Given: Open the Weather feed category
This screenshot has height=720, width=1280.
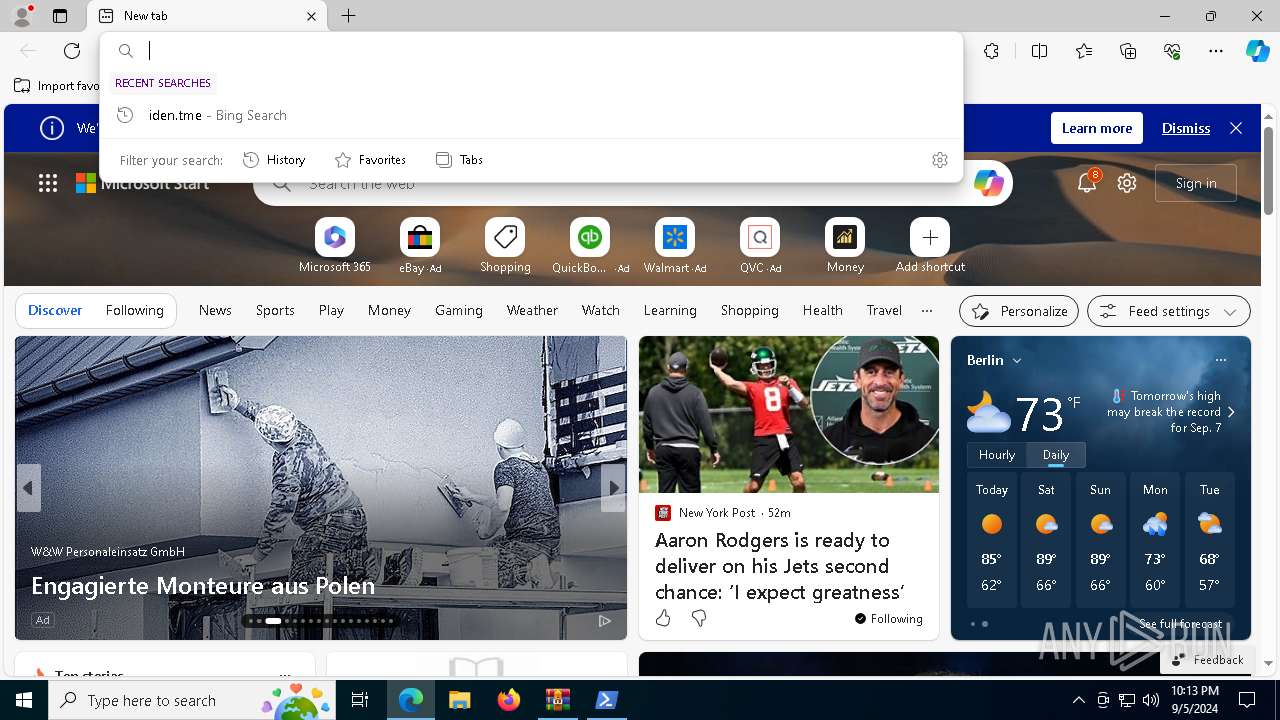Looking at the screenshot, I should [532, 311].
